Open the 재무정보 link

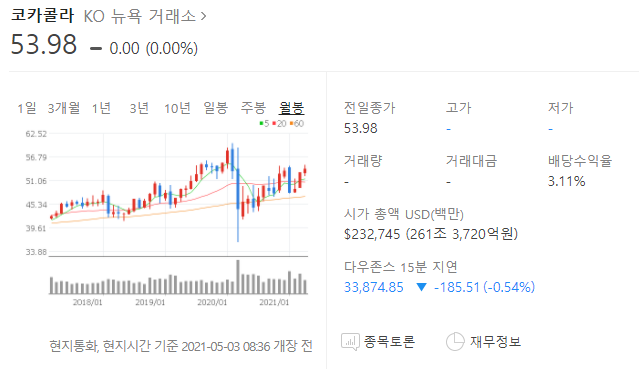point(495,342)
